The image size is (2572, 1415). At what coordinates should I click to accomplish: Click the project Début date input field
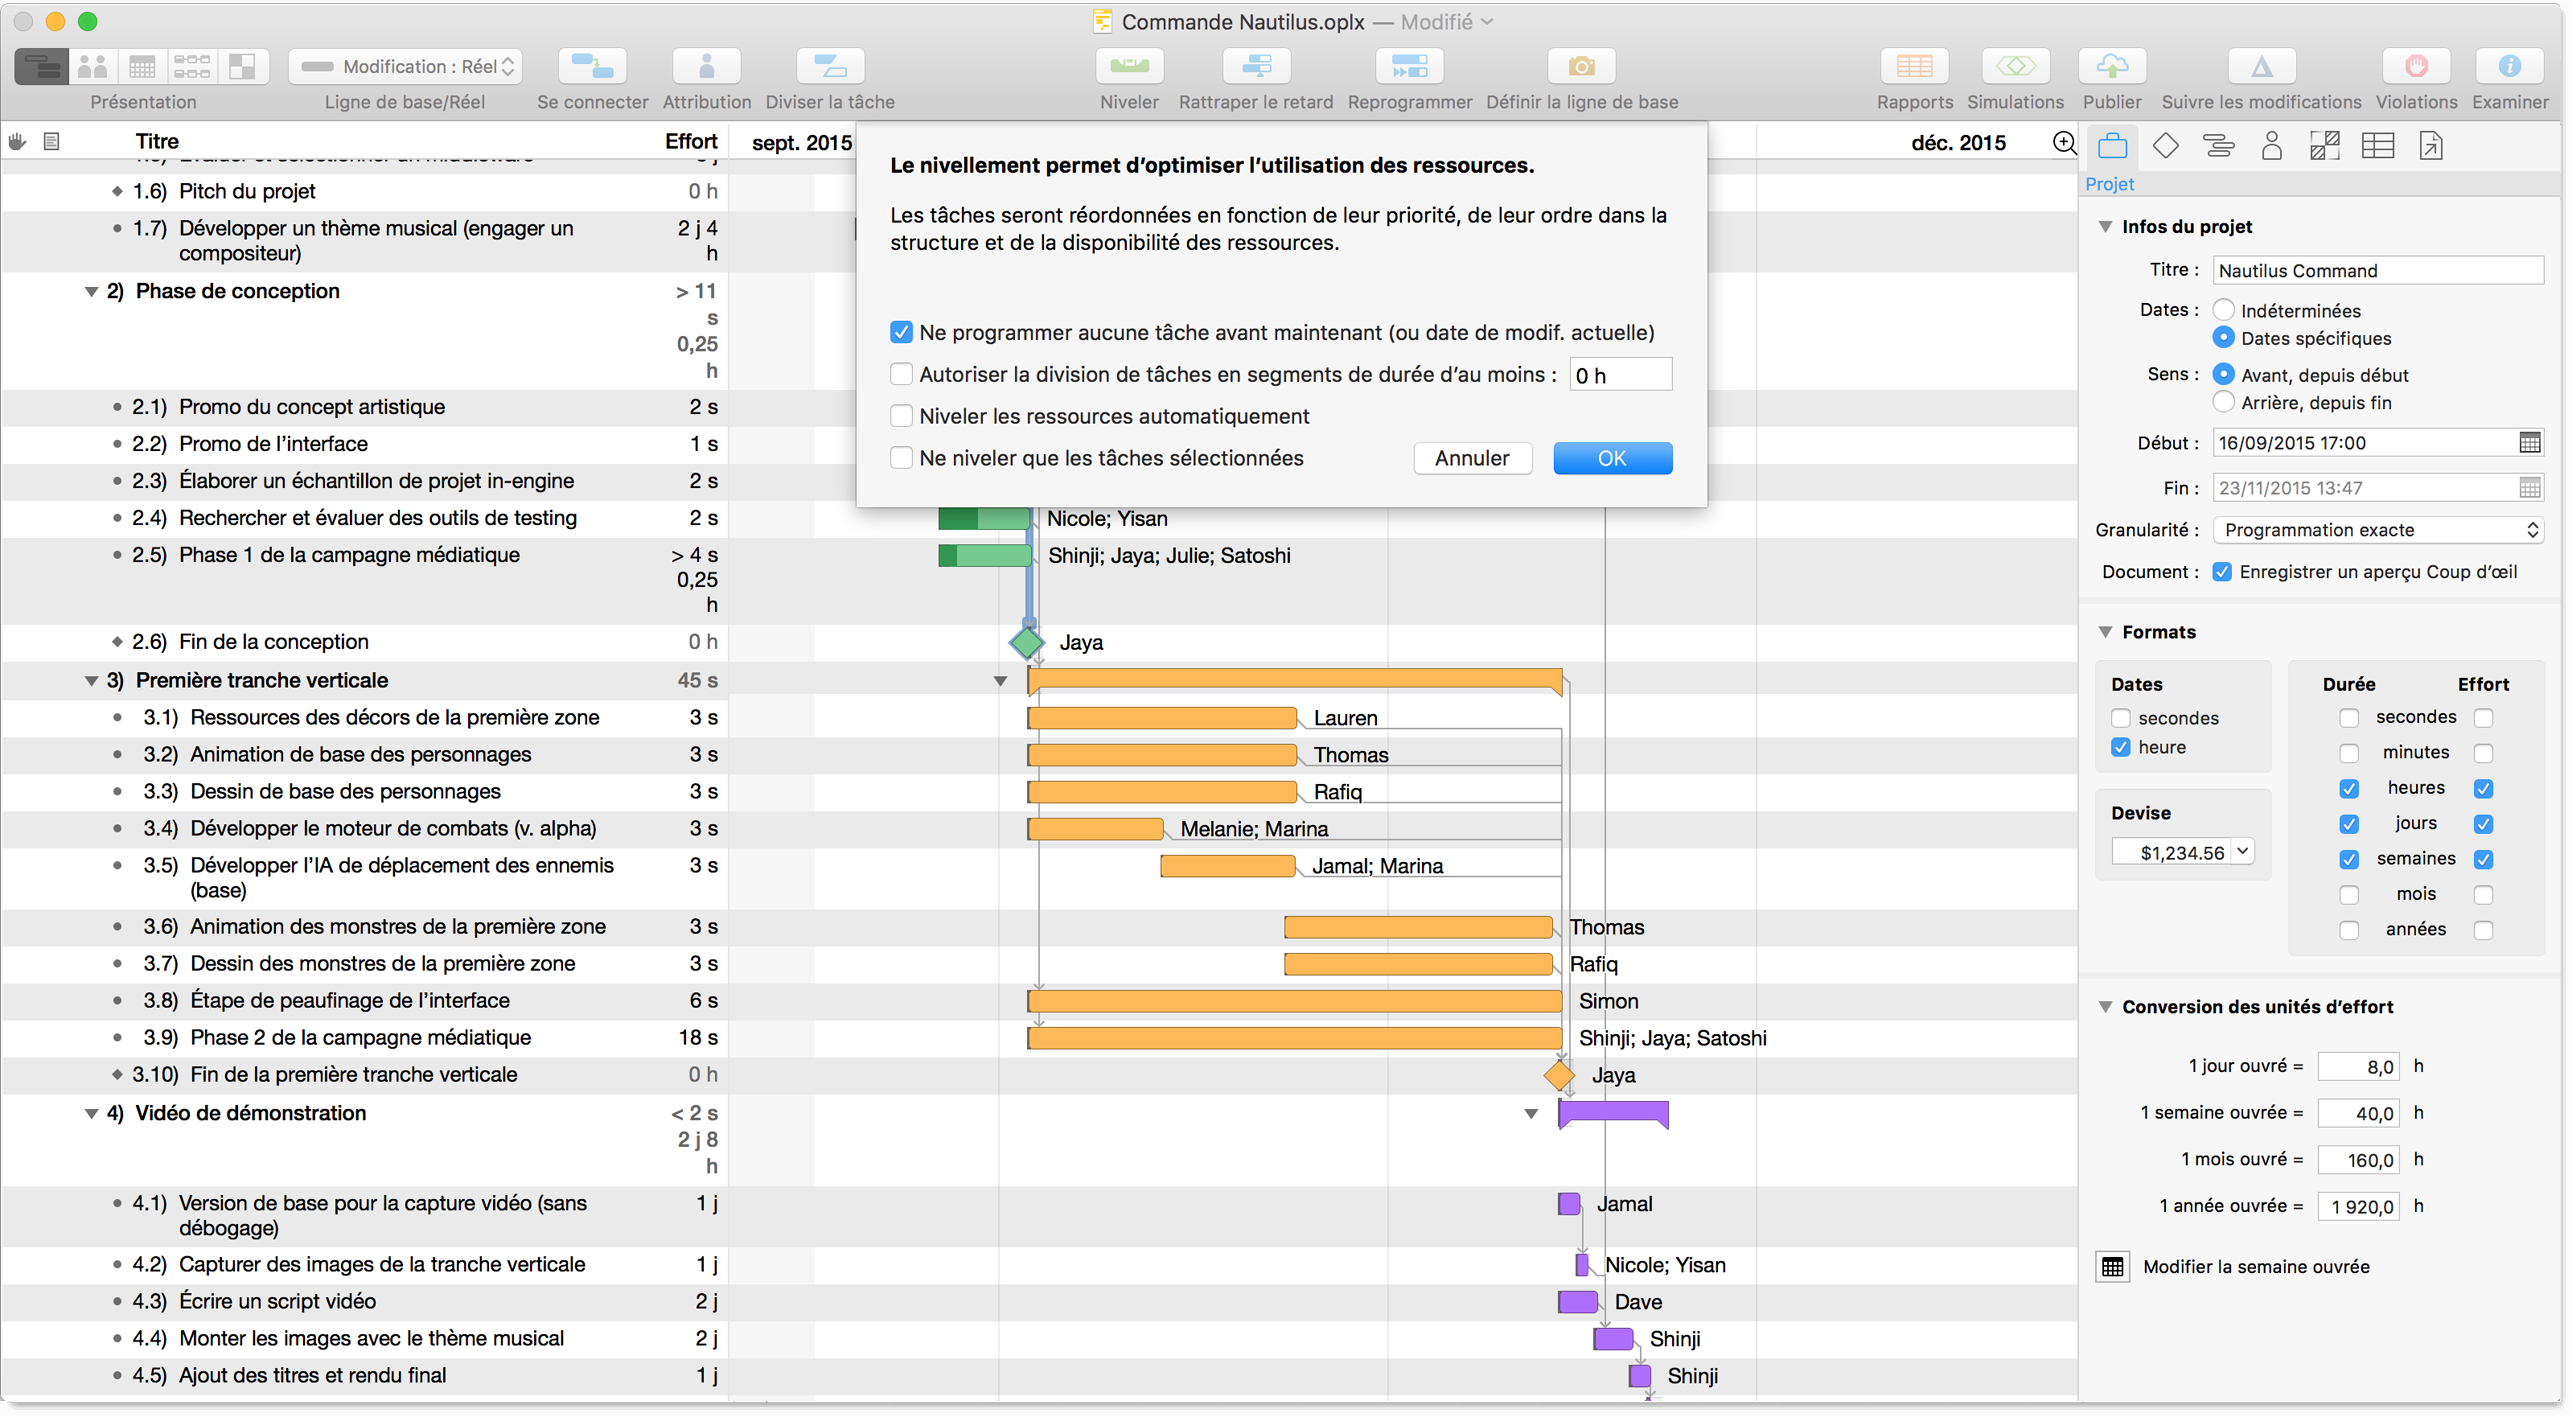(2361, 443)
